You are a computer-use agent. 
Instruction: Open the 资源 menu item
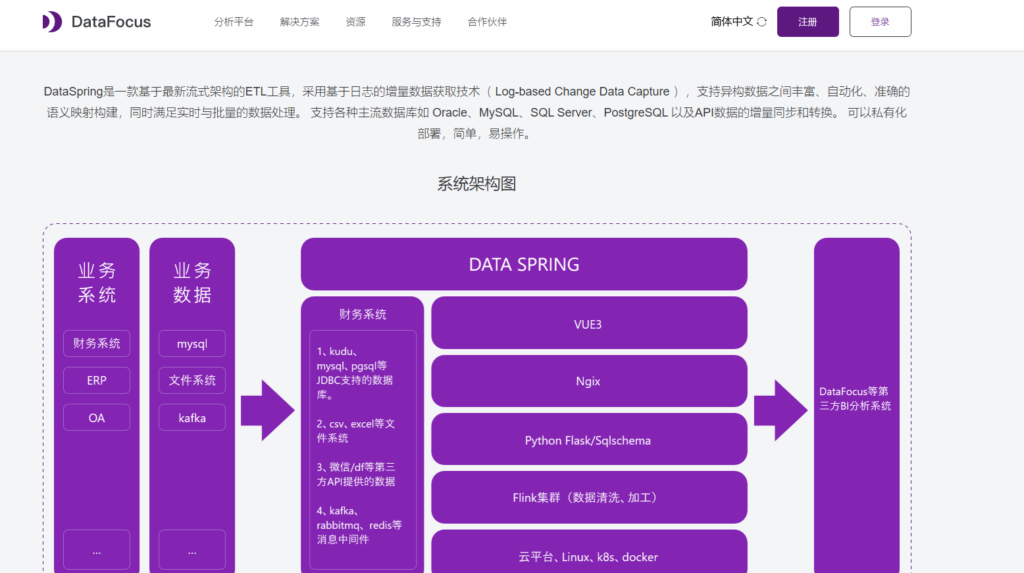click(355, 22)
